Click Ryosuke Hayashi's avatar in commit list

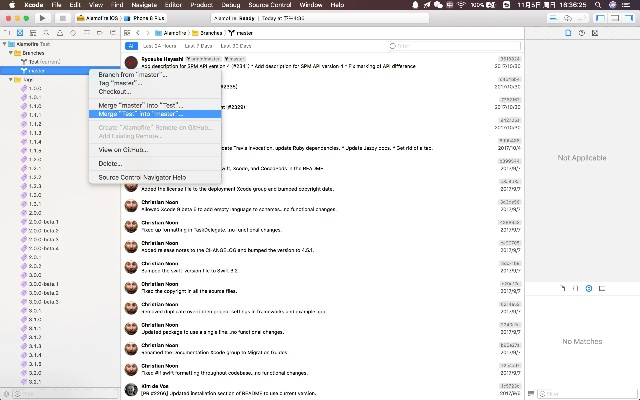[x=131, y=62]
